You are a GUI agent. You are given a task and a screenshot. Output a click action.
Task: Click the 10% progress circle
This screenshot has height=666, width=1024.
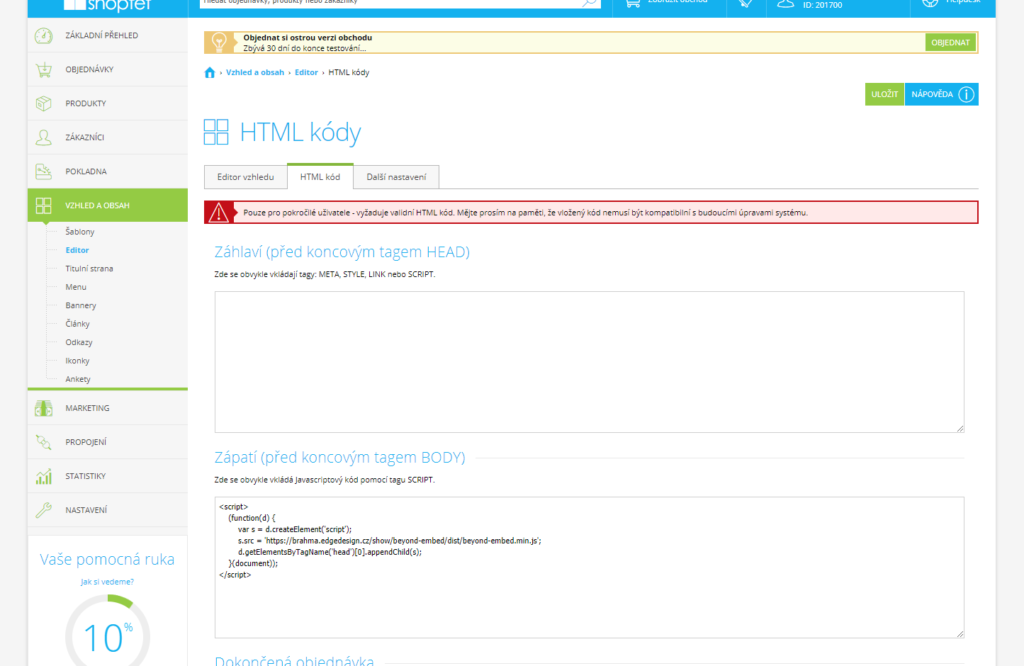(108, 632)
